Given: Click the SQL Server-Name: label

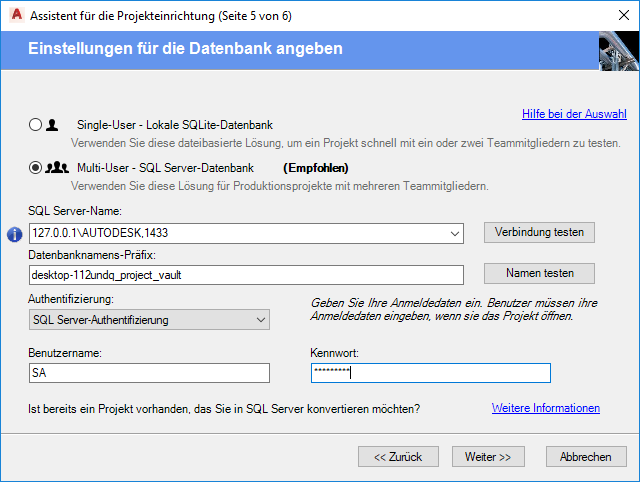Looking at the screenshot, I should pos(75,211).
